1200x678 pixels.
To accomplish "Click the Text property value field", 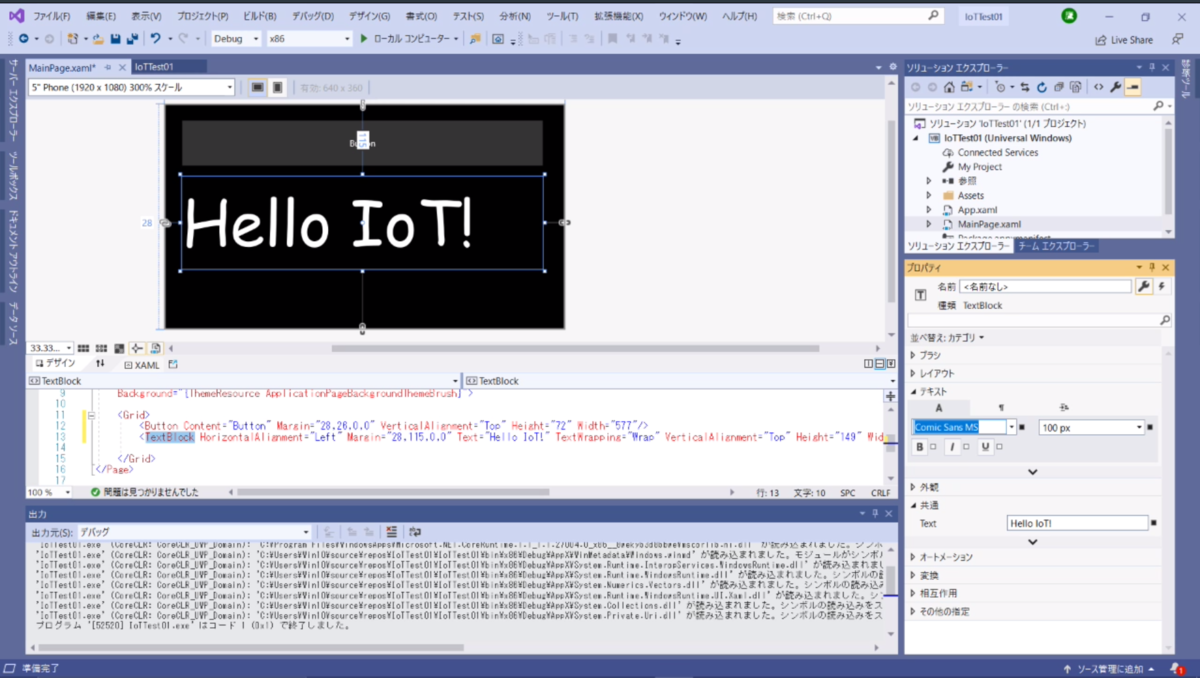I will (1077, 523).
